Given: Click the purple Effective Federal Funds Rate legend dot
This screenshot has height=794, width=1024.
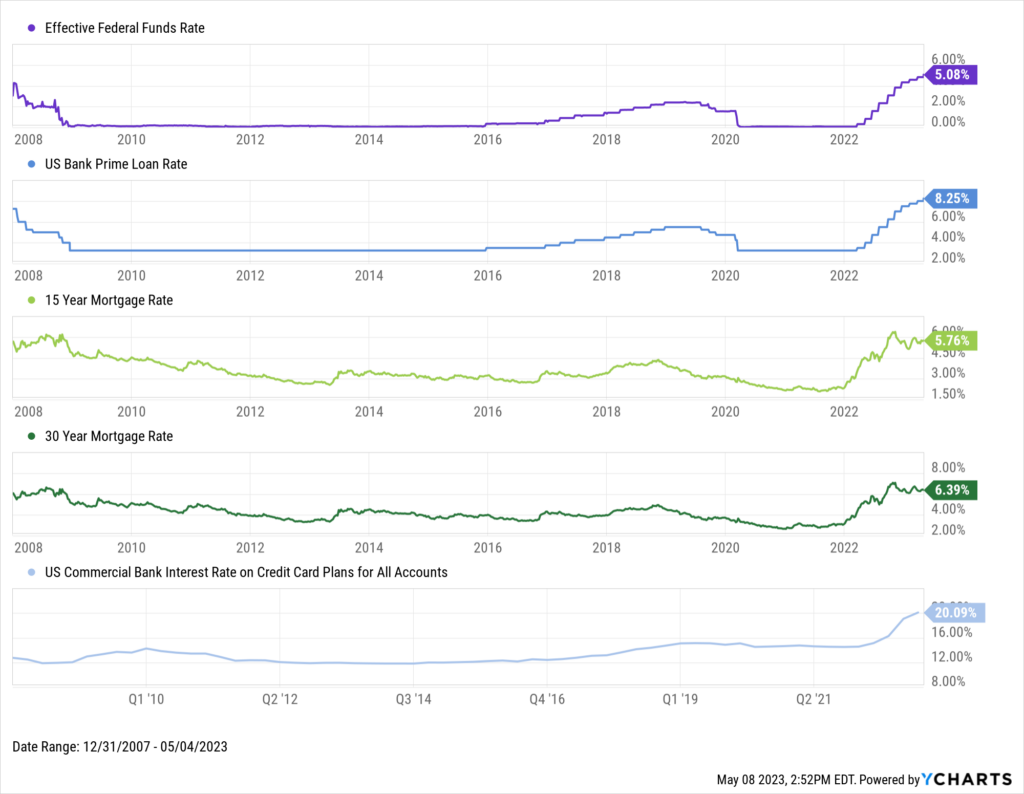Looking at the screenshot, I should click(x=29, y=28).
